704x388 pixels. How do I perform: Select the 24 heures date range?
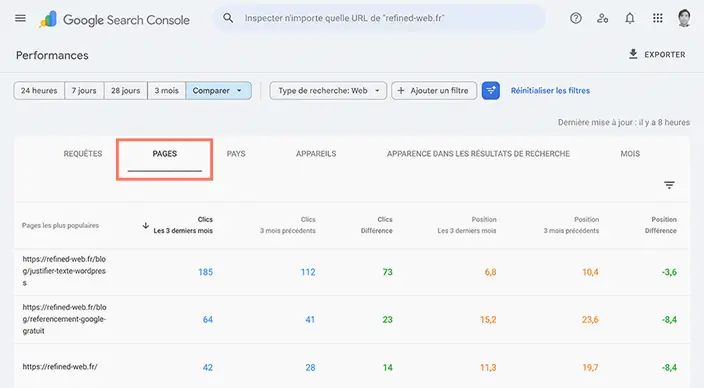click(39, 90)
